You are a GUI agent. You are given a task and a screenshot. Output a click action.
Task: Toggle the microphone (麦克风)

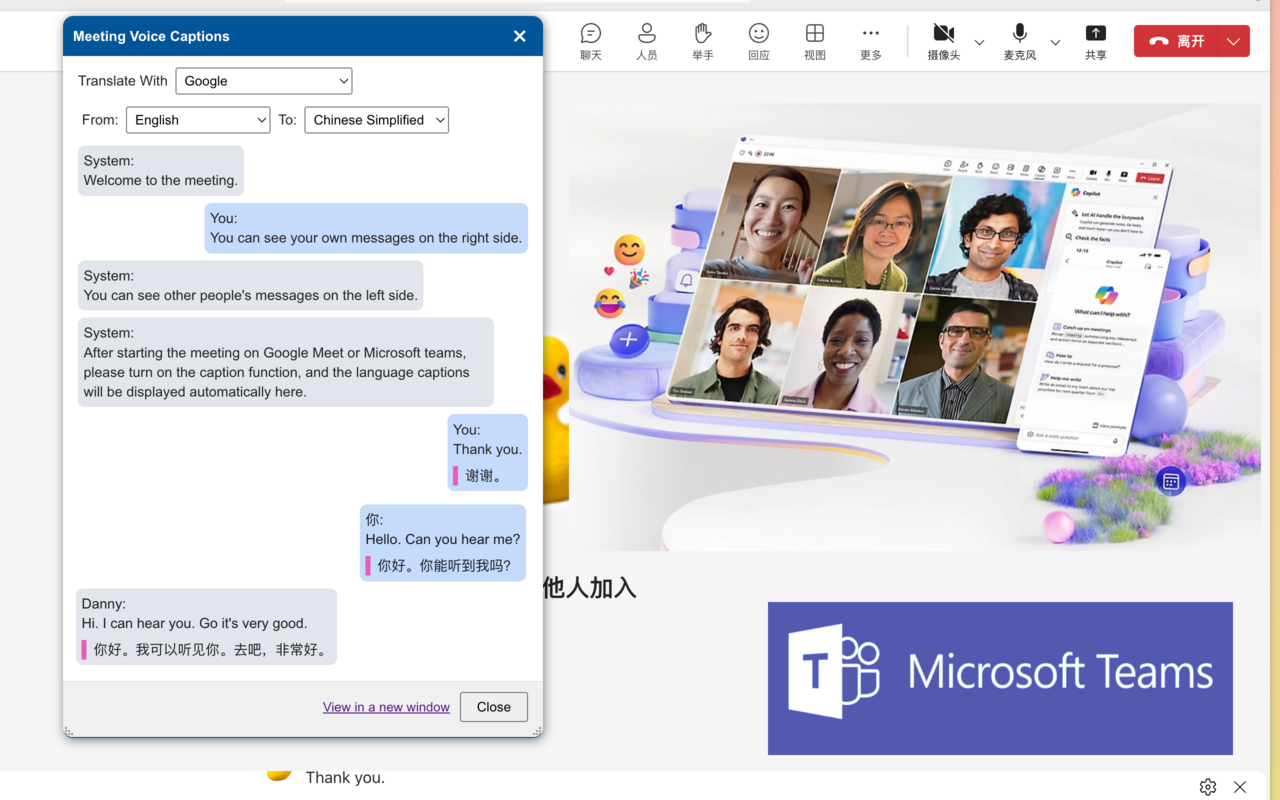pyautogui.click(x=1019, y=42)
